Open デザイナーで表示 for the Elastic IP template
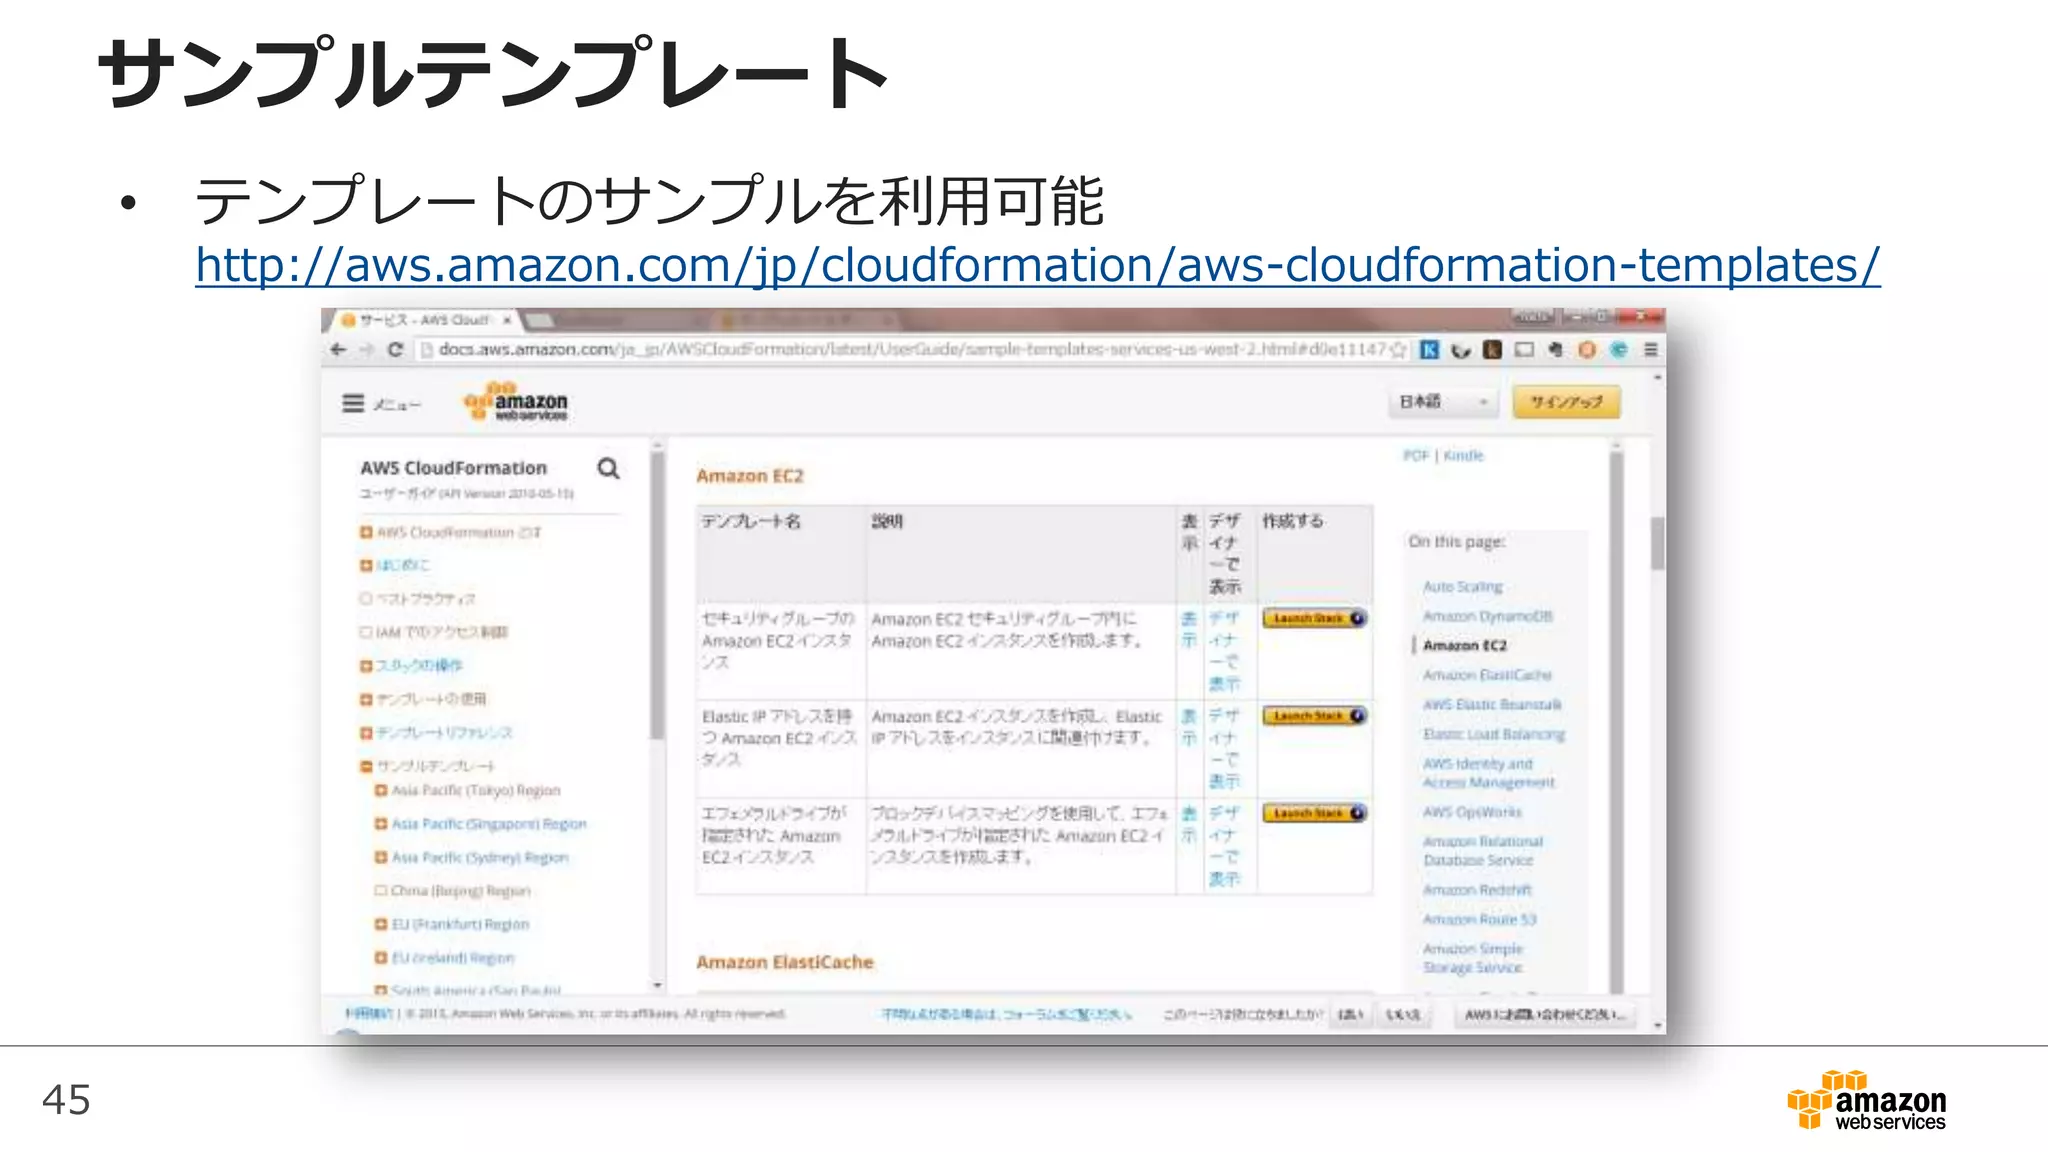This screenshot has height=1152, width=2048. click(1224, 748)
